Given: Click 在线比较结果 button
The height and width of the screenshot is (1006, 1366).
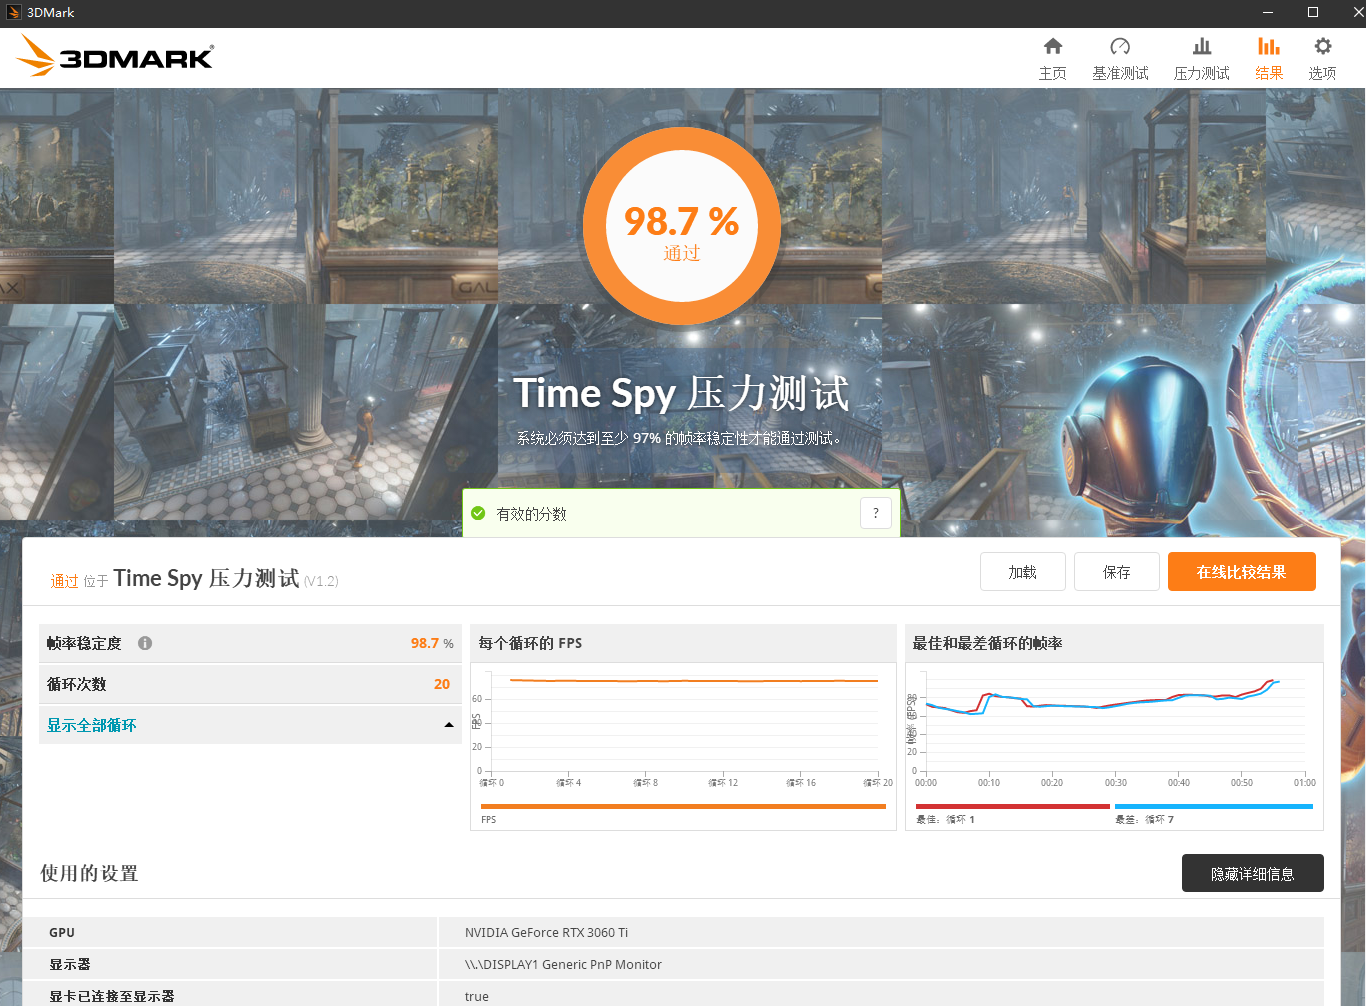Looking at the screenshot, I should 1241,572.
